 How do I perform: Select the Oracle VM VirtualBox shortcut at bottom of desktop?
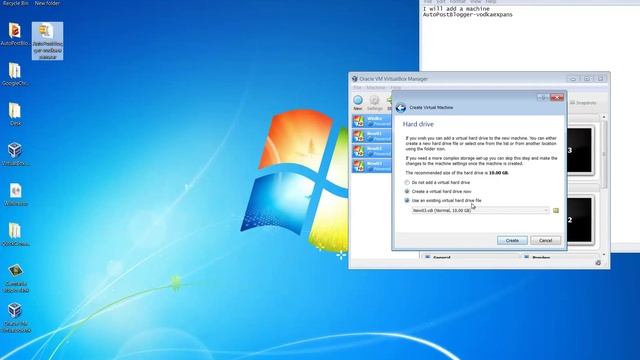click(x=16, y=318)
